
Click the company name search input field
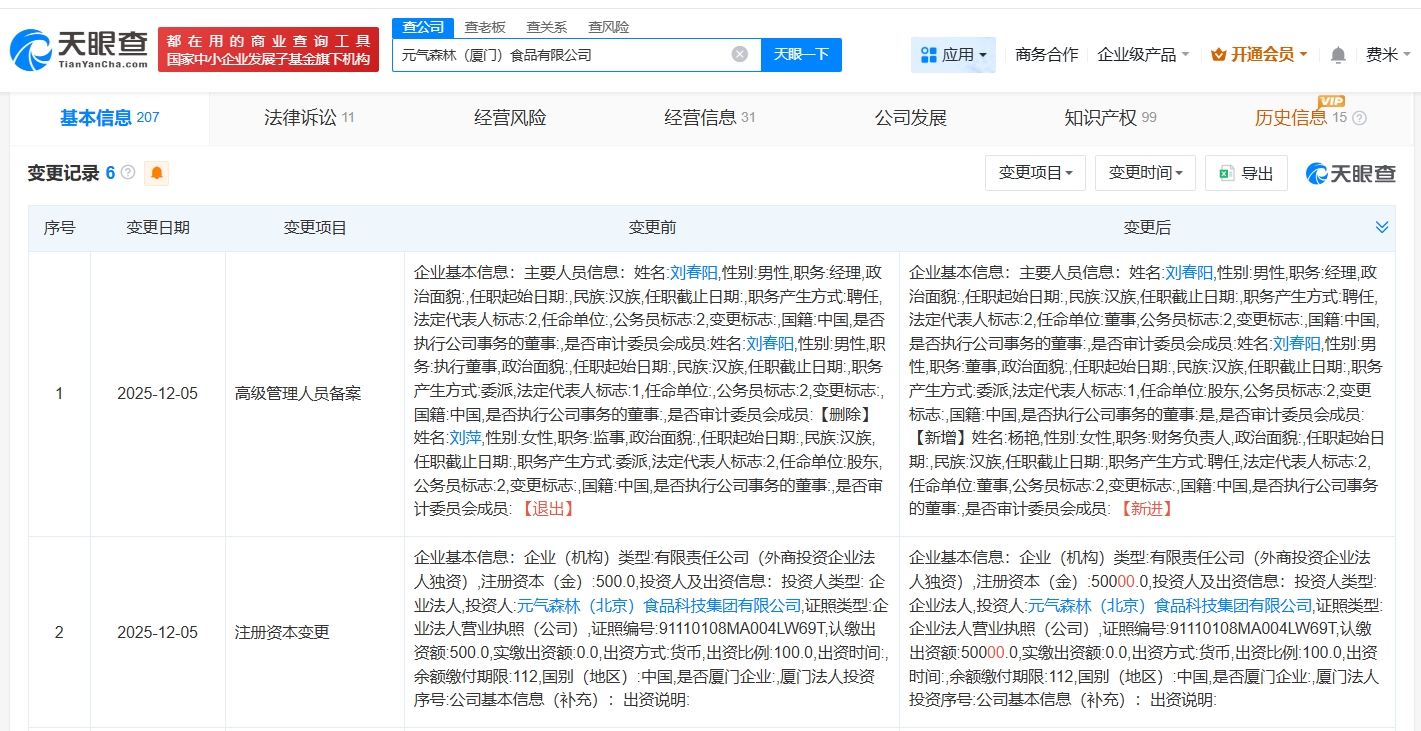[560, 55]
